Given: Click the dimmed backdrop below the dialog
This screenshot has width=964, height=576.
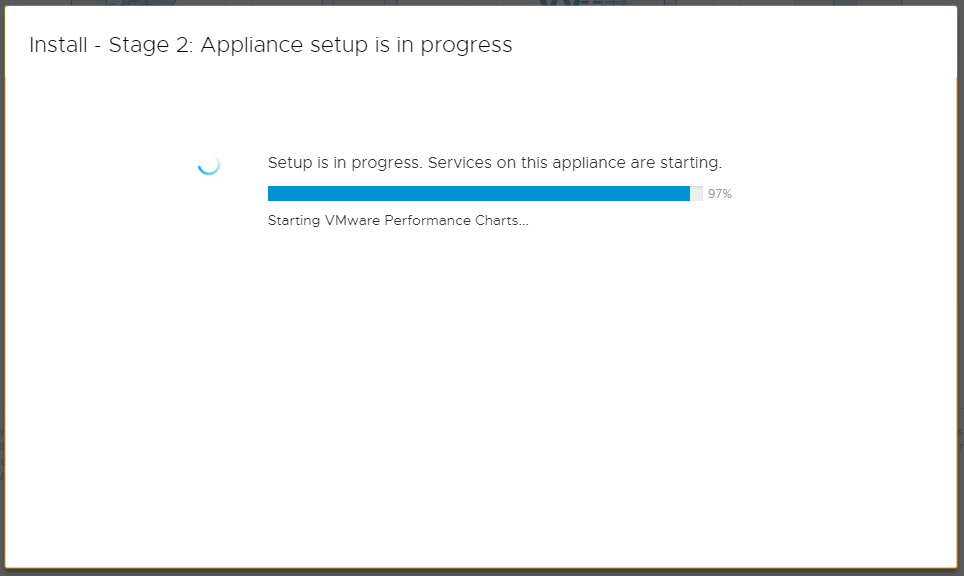Looking at the screenshot, I should 480,572.
